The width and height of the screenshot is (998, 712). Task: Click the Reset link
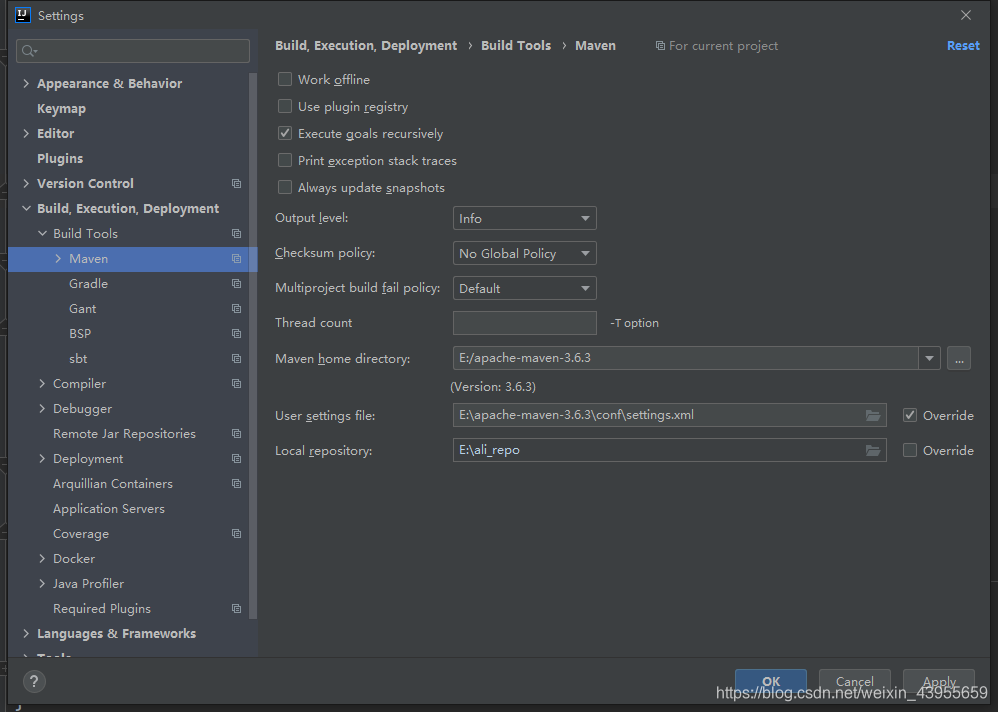(963, 46)
